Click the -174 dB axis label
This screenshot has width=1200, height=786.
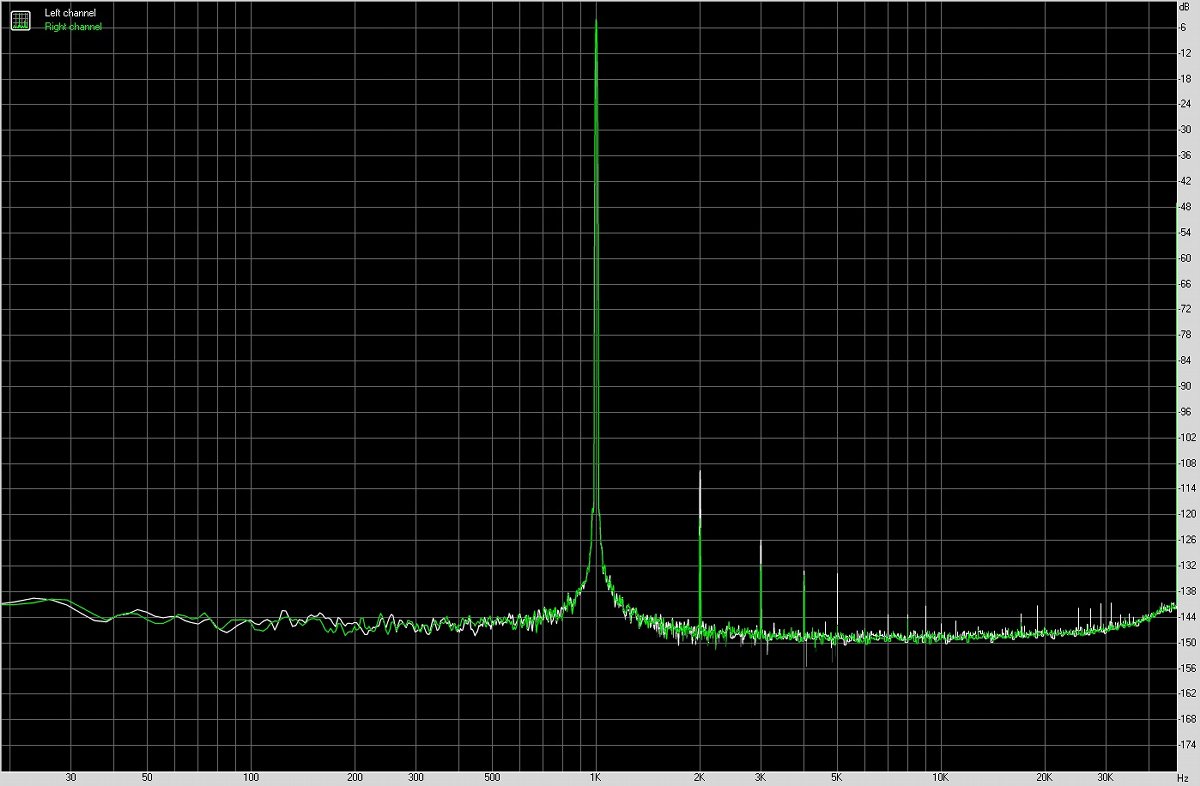(x=1188, y=745)
